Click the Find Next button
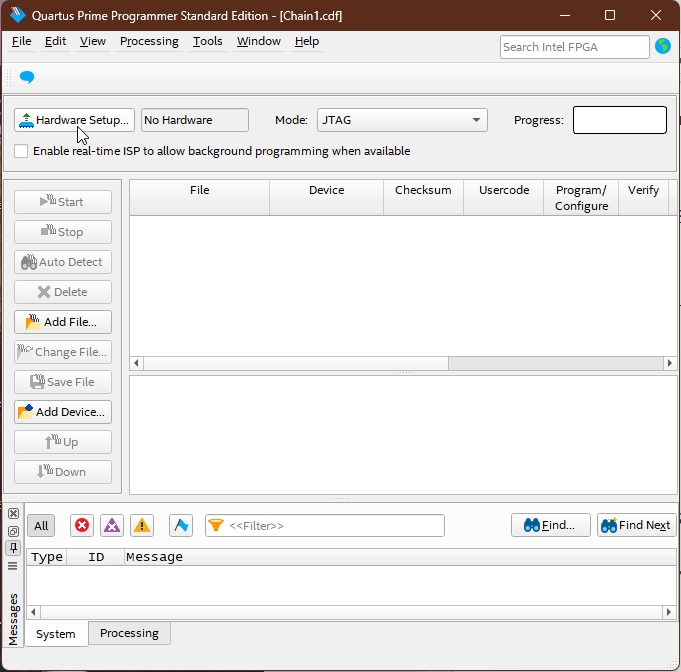This screenshot has width=681, height=672. pos(637,525)
